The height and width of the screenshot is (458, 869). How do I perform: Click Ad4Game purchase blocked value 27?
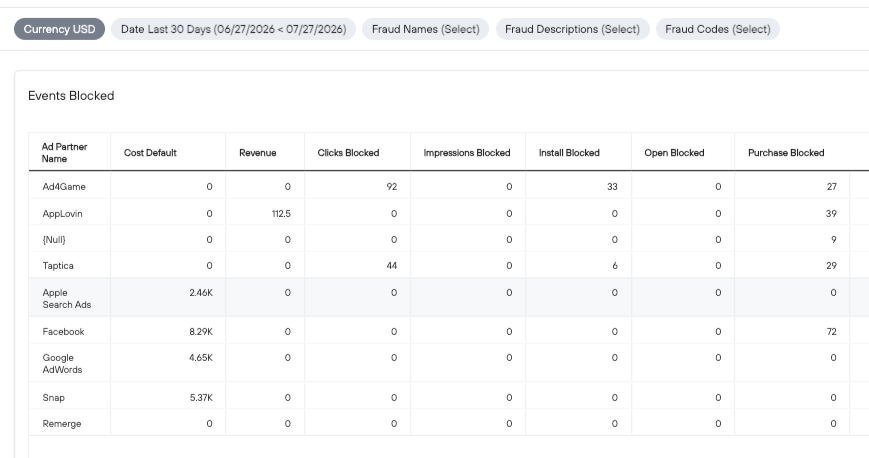(x=831, y=187)
